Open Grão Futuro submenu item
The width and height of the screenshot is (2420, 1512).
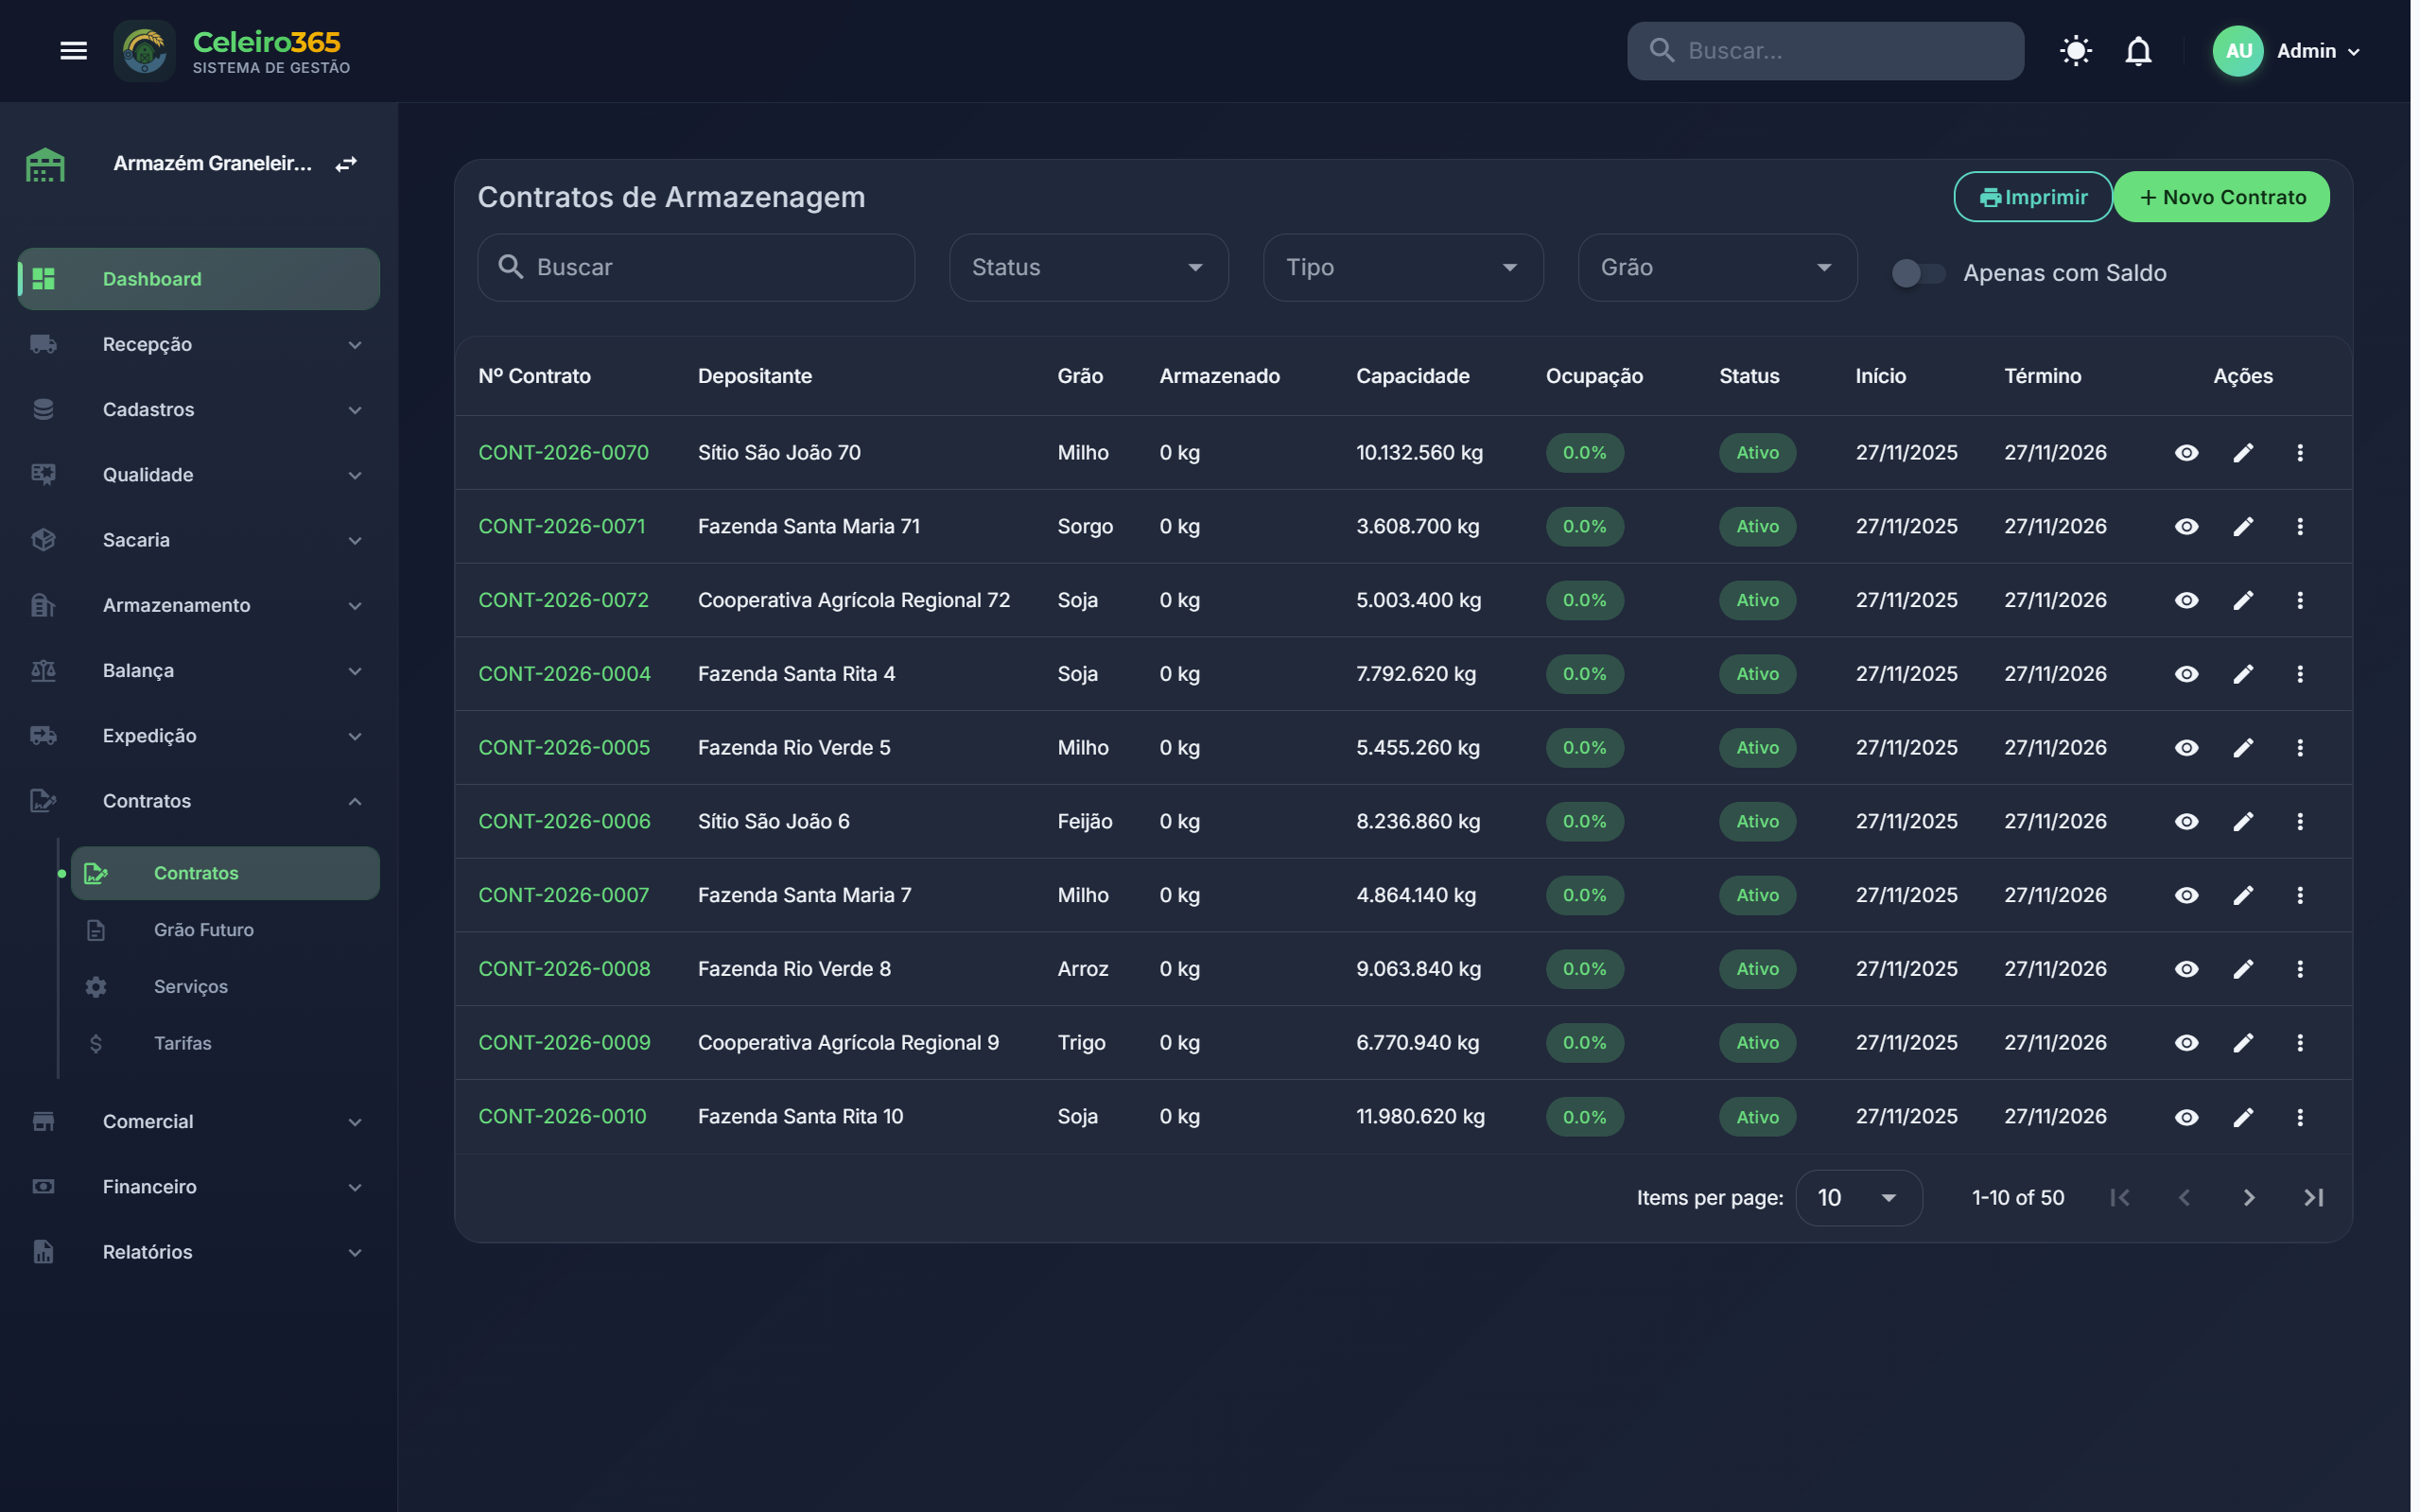point(204,930)
